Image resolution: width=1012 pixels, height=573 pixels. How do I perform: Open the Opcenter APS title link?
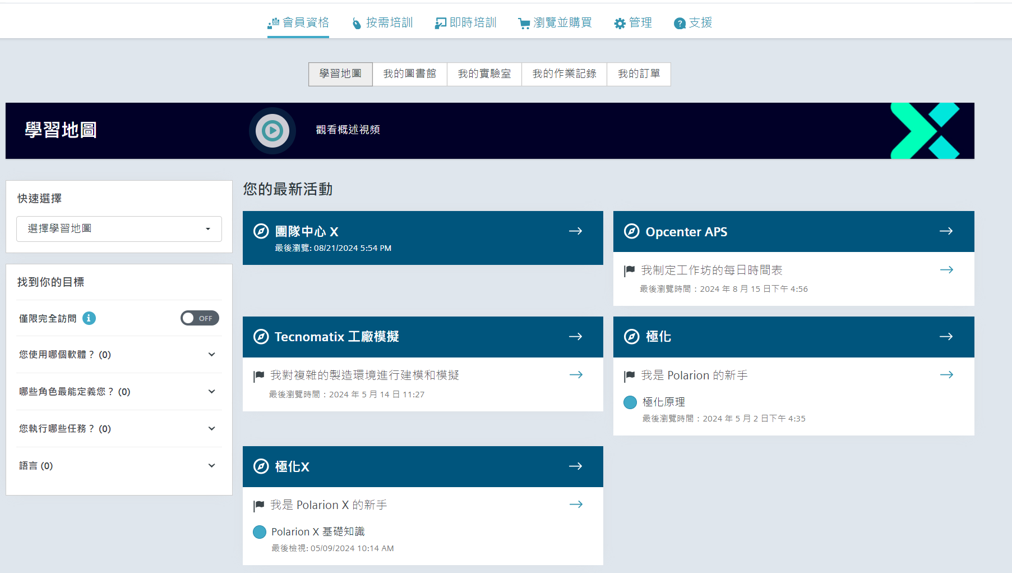click(x=686, y=232)
